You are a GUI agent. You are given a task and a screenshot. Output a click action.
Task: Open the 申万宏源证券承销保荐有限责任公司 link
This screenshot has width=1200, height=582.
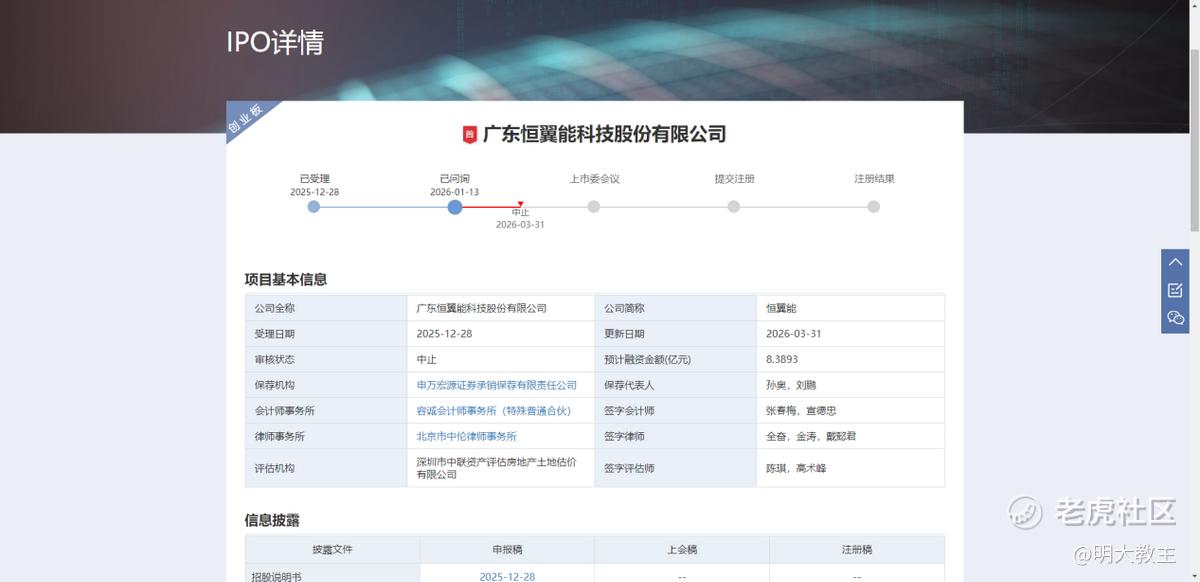point(496,385)
